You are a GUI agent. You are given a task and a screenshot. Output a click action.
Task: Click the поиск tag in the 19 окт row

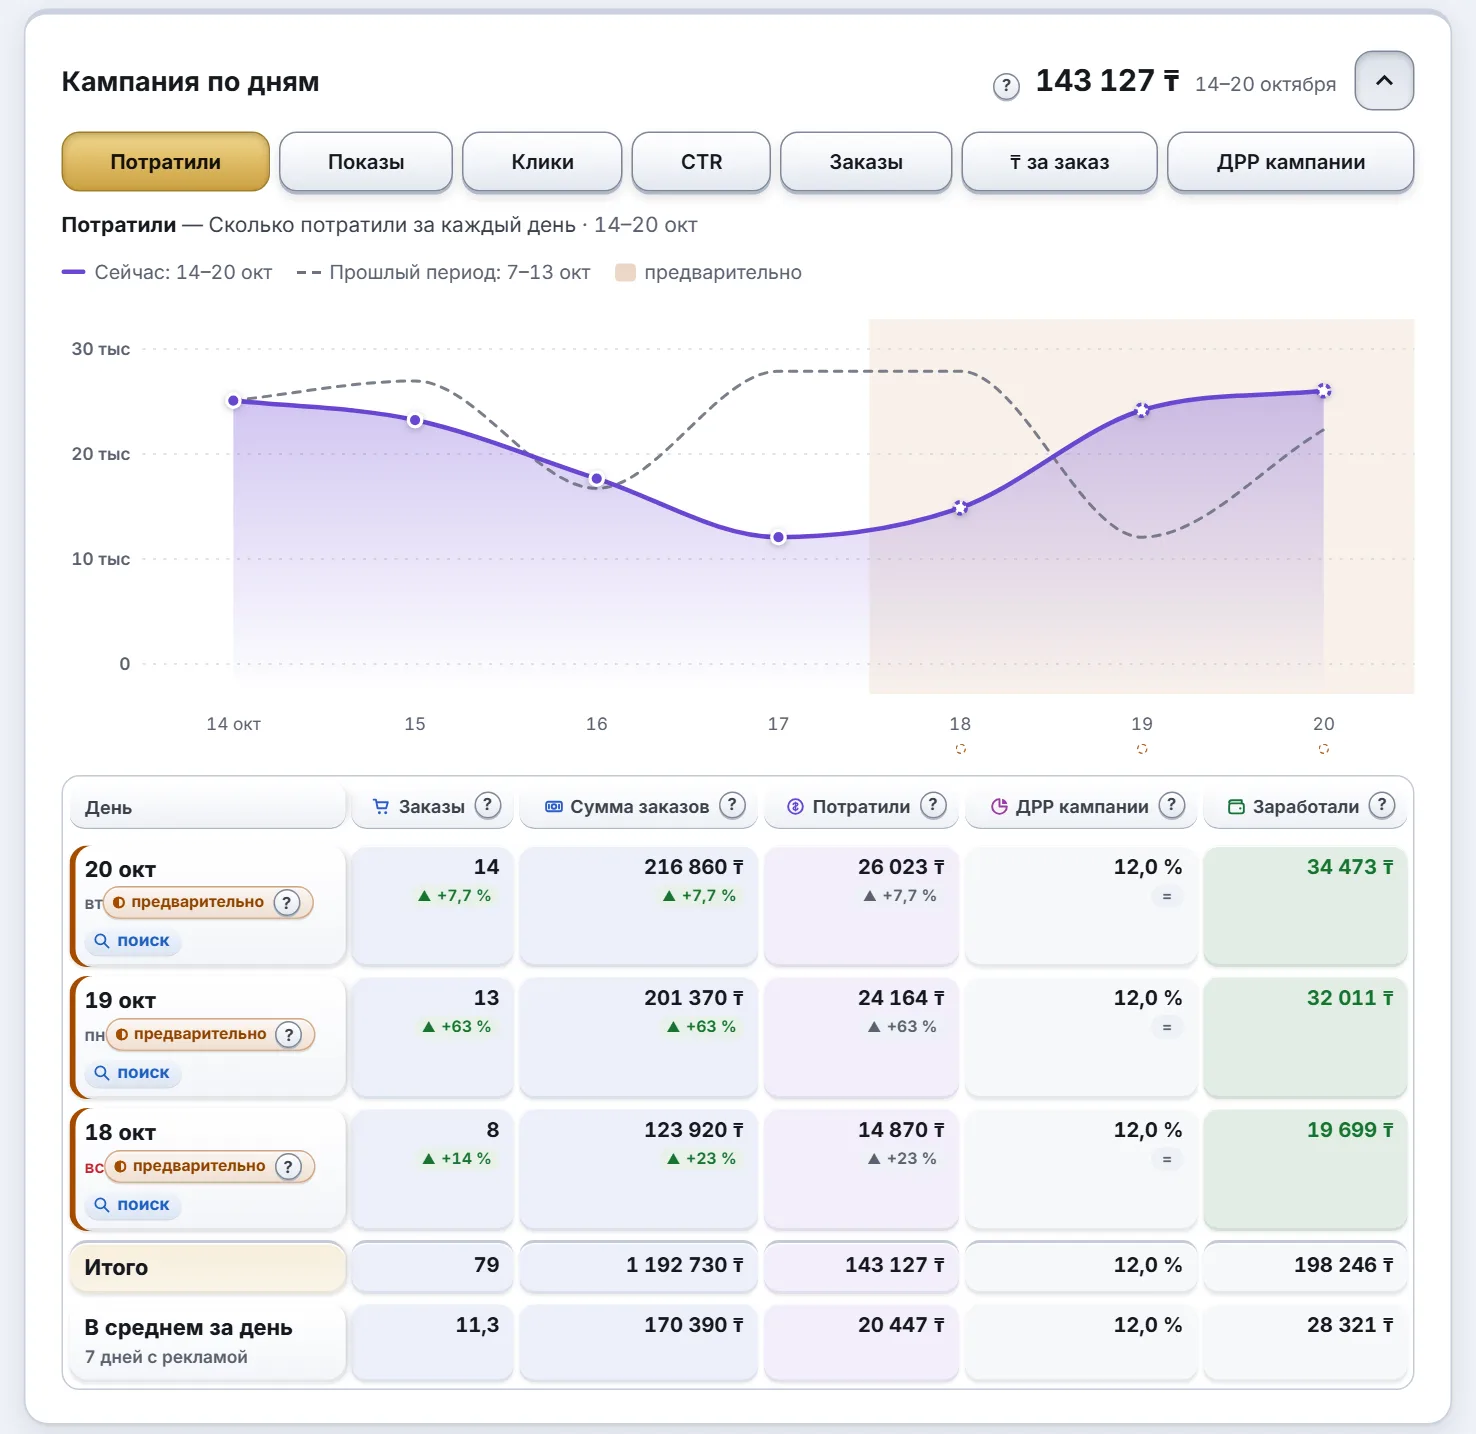[132, 1073]
